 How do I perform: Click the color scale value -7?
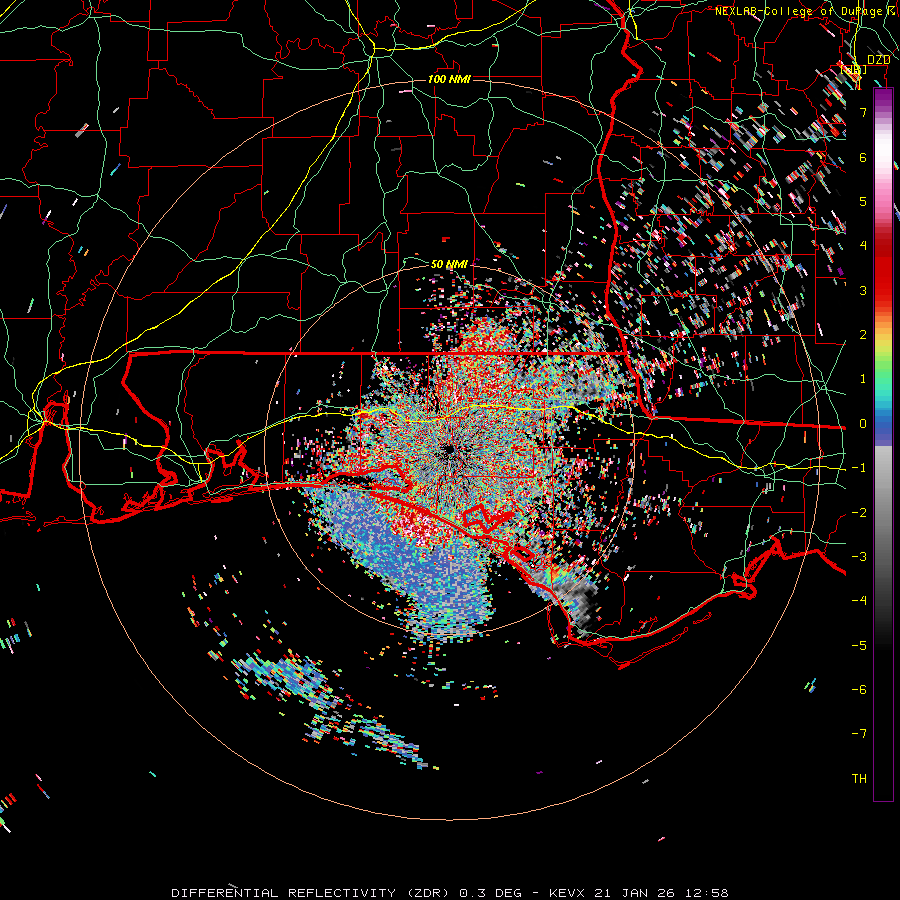859,734
